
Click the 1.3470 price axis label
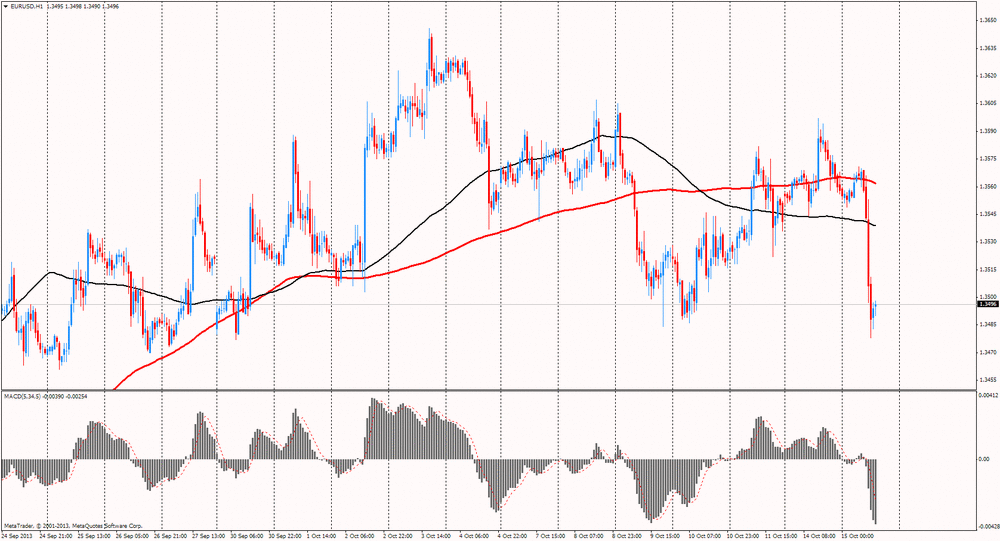click(988, 352)
